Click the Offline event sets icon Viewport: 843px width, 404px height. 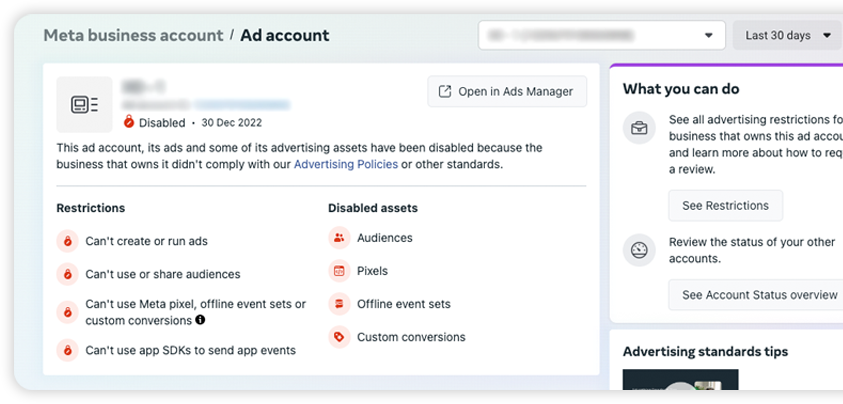[339, 304]
